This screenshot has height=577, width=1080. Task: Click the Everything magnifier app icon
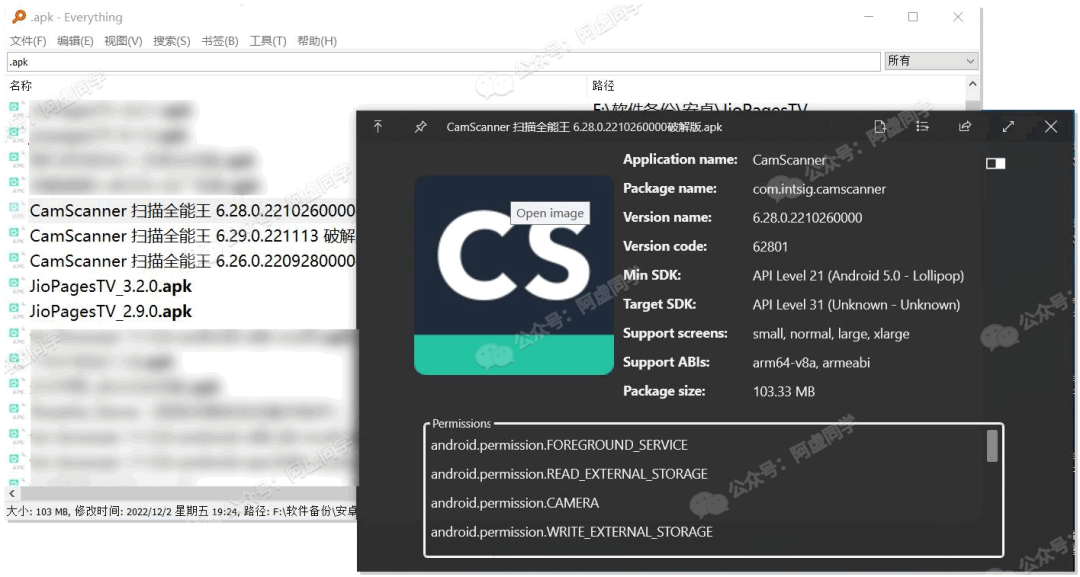19,17
